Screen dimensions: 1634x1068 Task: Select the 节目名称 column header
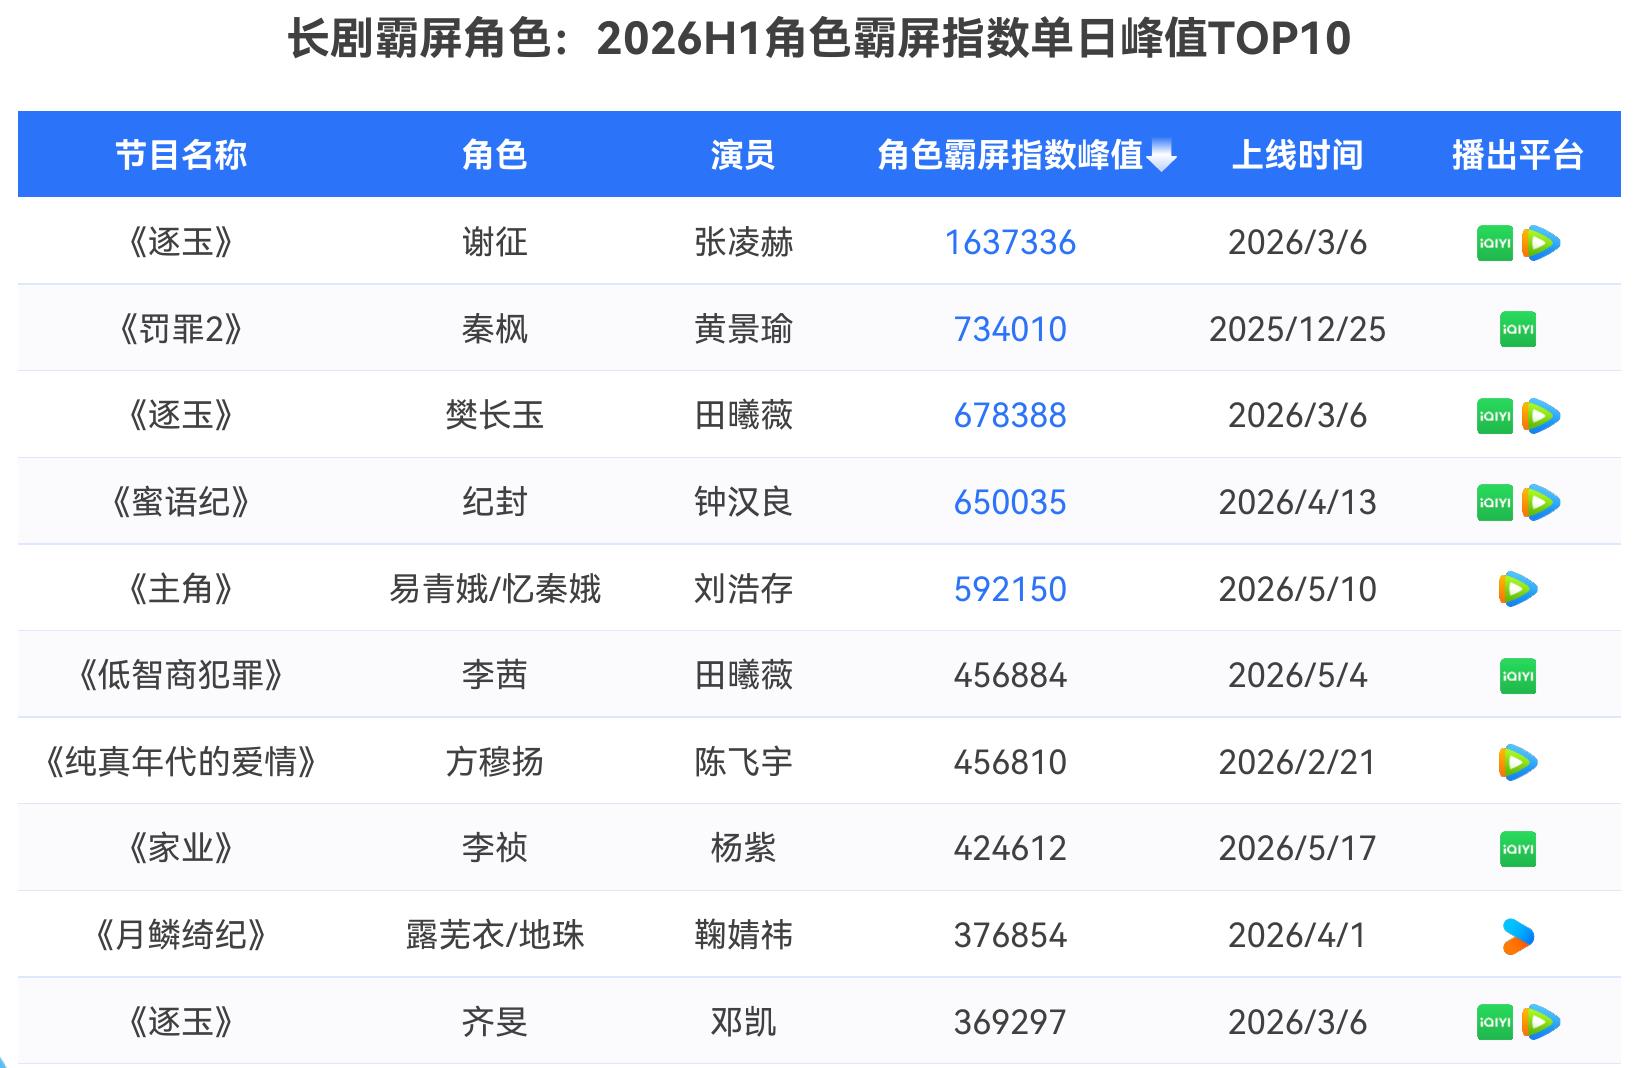point(181,155)
